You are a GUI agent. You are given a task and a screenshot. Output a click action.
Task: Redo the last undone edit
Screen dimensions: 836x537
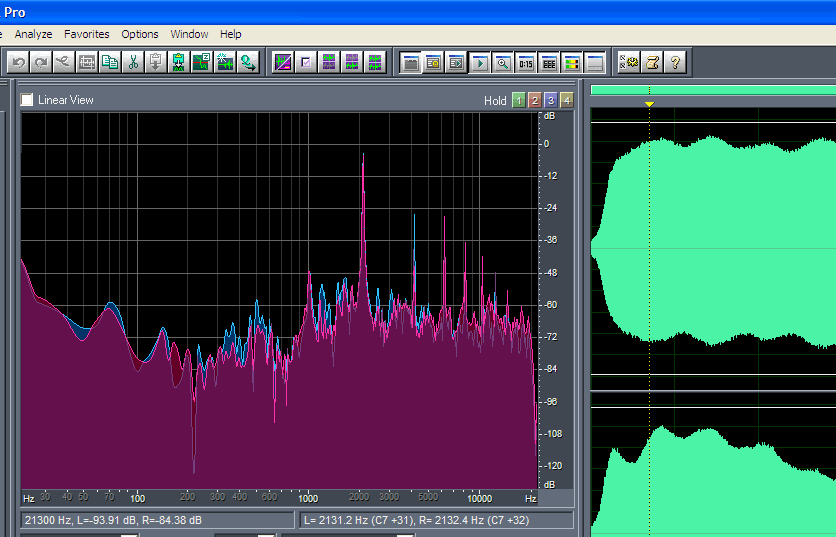41,62
